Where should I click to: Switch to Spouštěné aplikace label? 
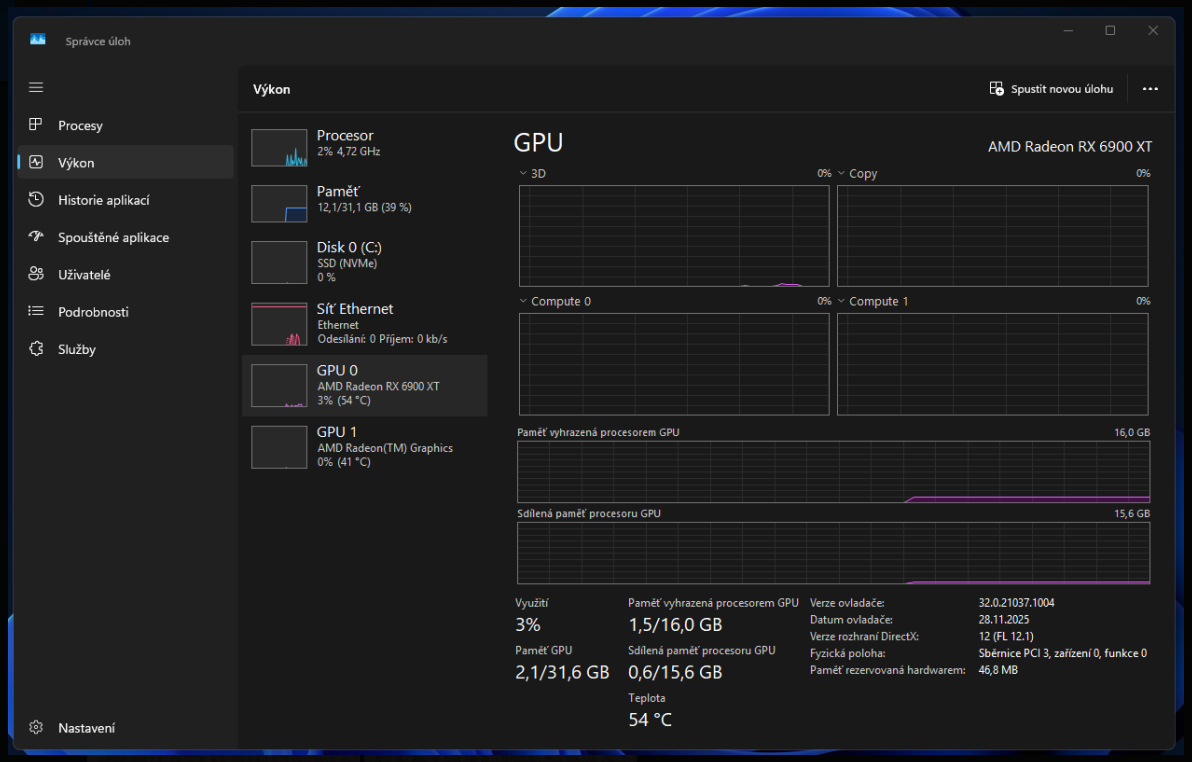click(114, 237)
